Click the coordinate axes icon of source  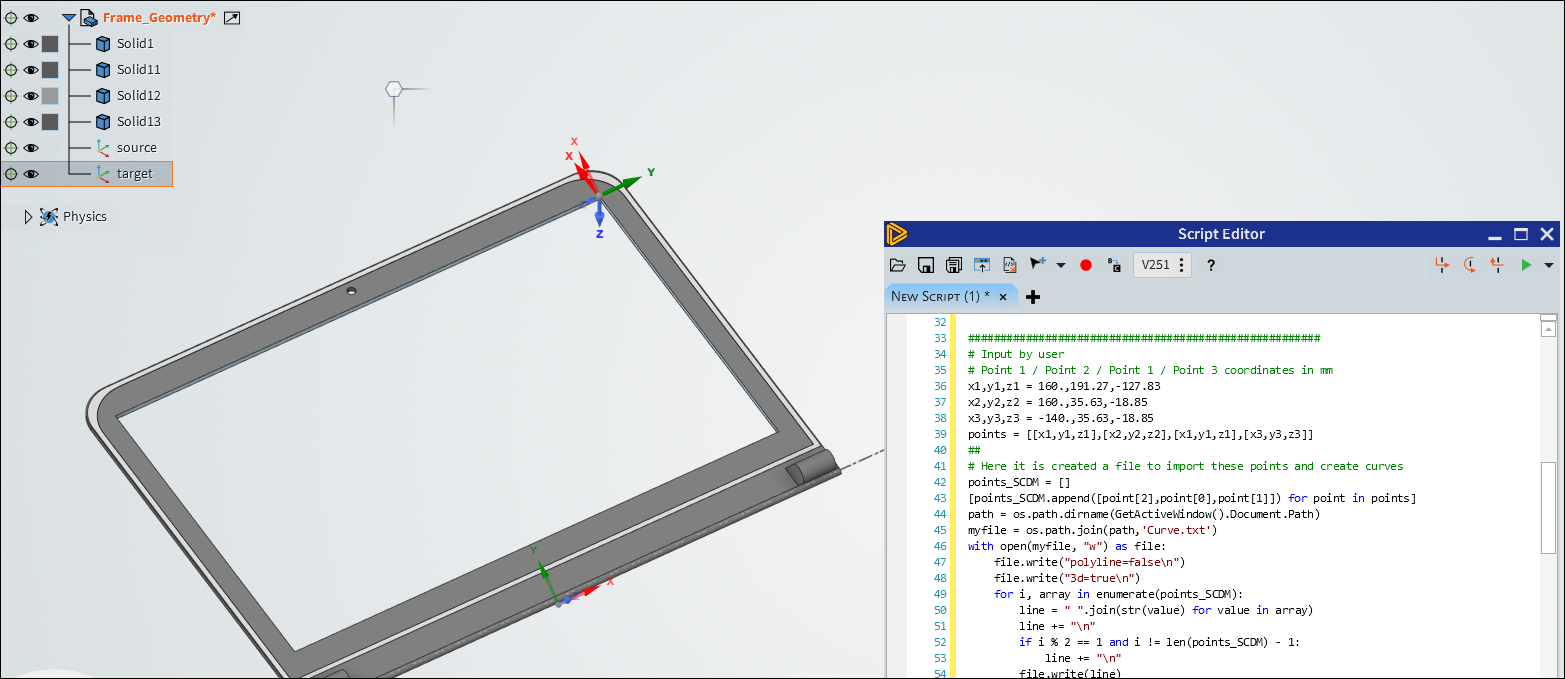pyautogui.click(x=102, y=148)
